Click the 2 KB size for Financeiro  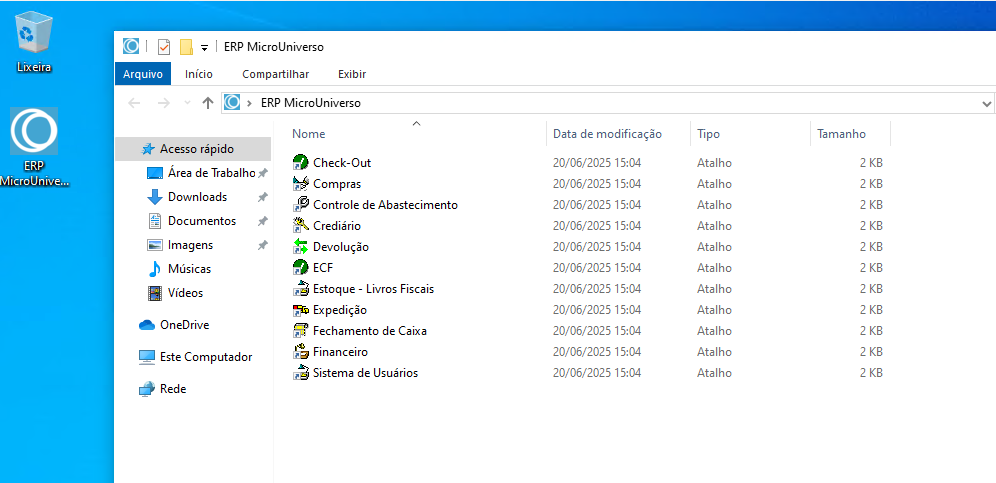tap(871, 351)
